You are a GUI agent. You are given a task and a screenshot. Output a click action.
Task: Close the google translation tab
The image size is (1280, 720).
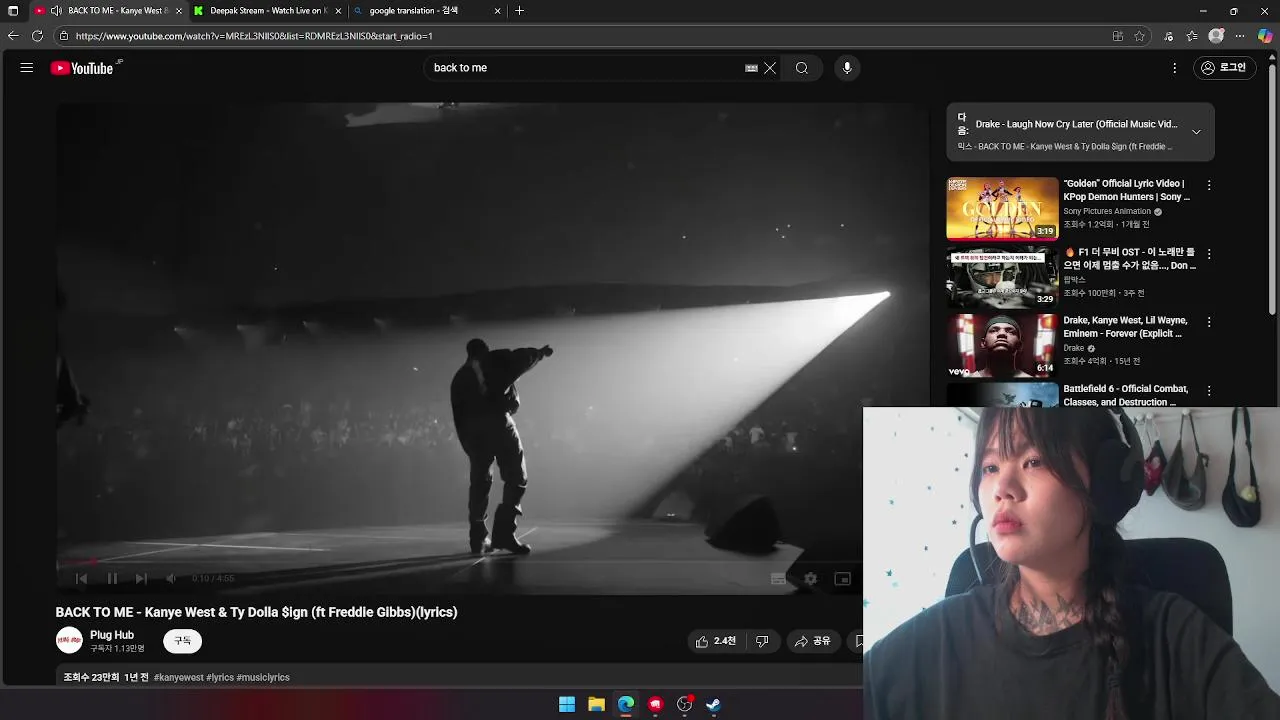497,11
